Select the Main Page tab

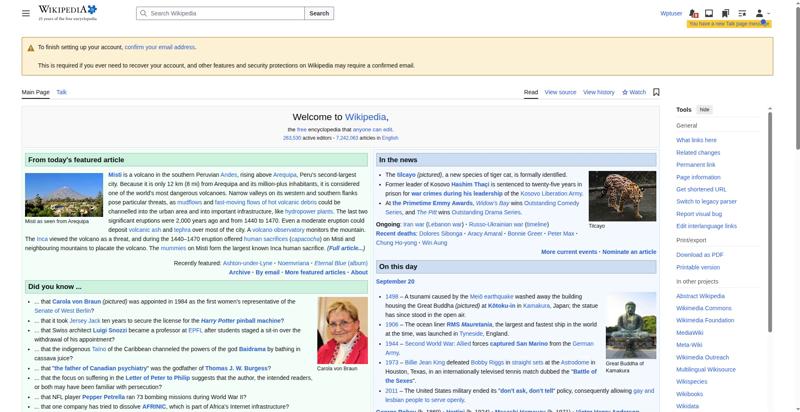[36, 92]
